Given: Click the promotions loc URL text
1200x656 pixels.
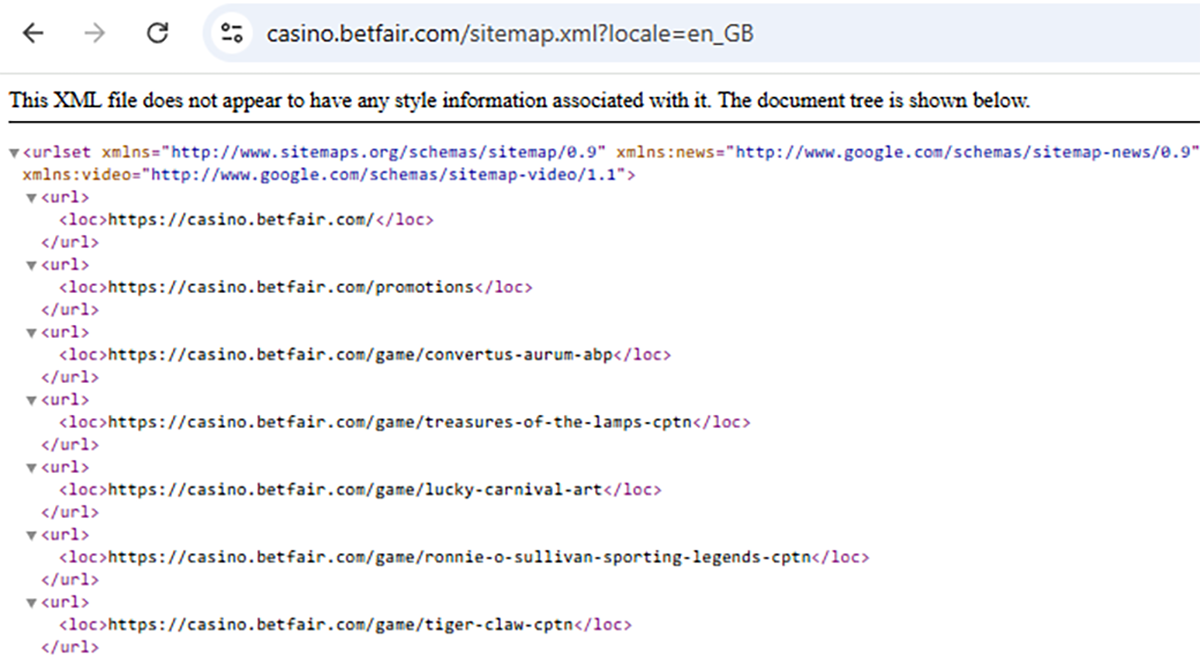Looking at the screenshot, I should pos(290,287).
